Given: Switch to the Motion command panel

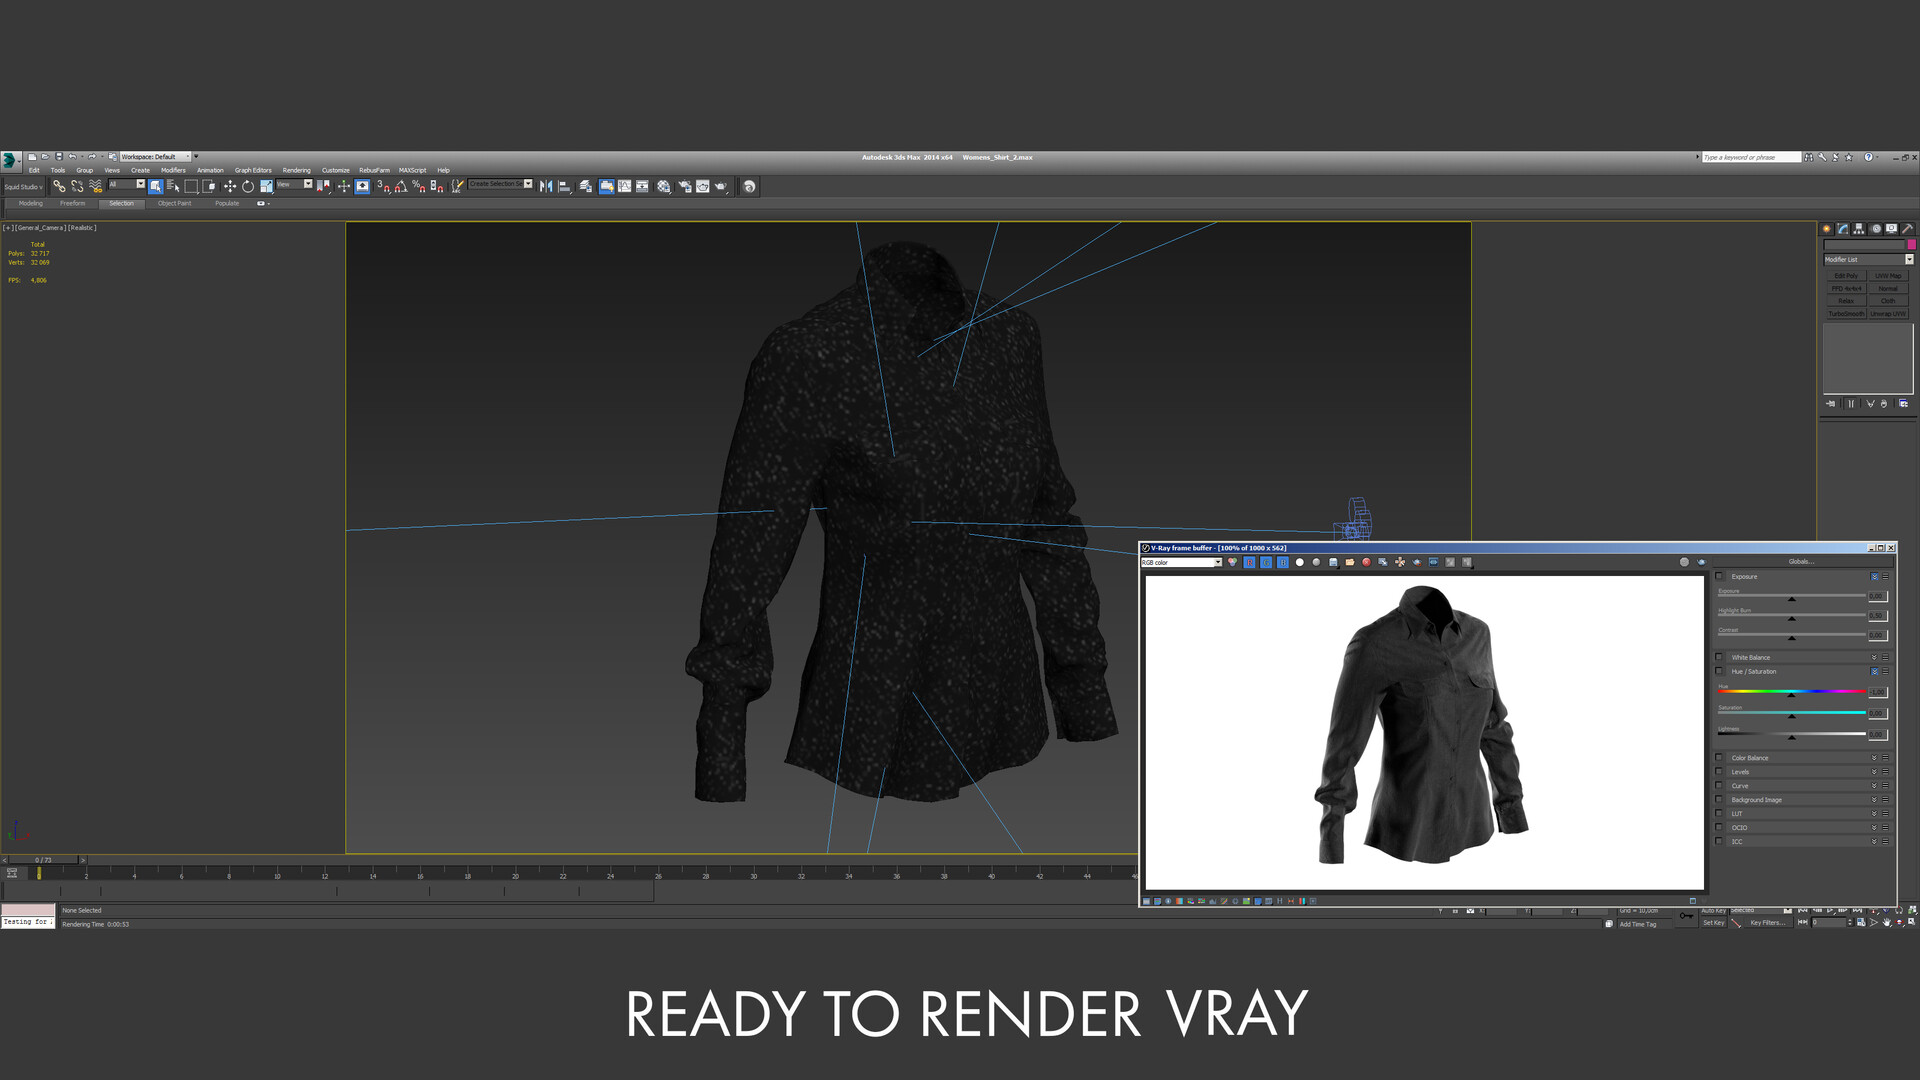Looking at the screenshot, I should pos(1876,229).
